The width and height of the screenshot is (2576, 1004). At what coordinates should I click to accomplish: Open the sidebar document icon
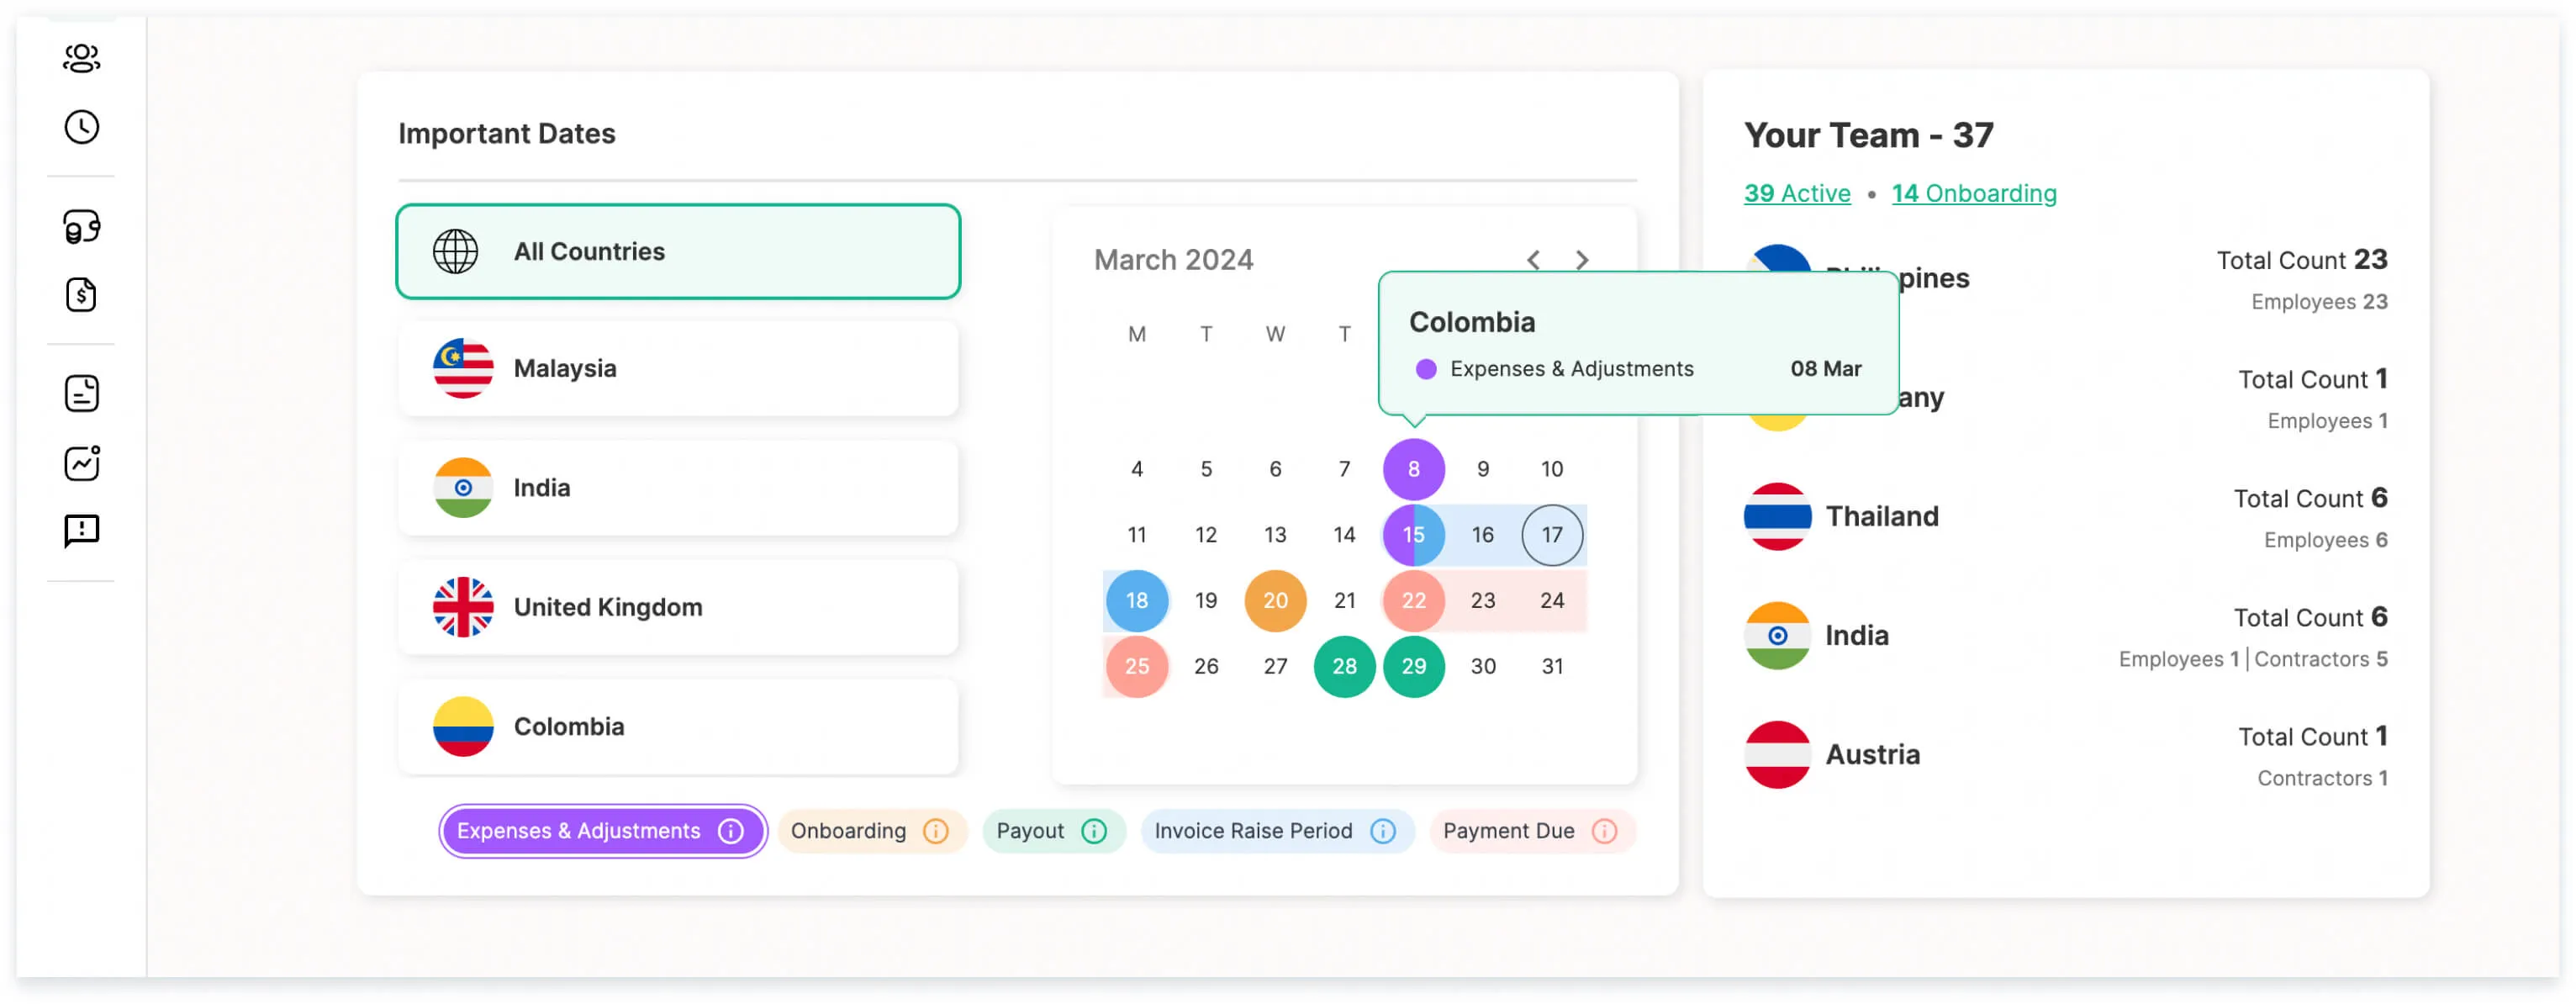81,394
